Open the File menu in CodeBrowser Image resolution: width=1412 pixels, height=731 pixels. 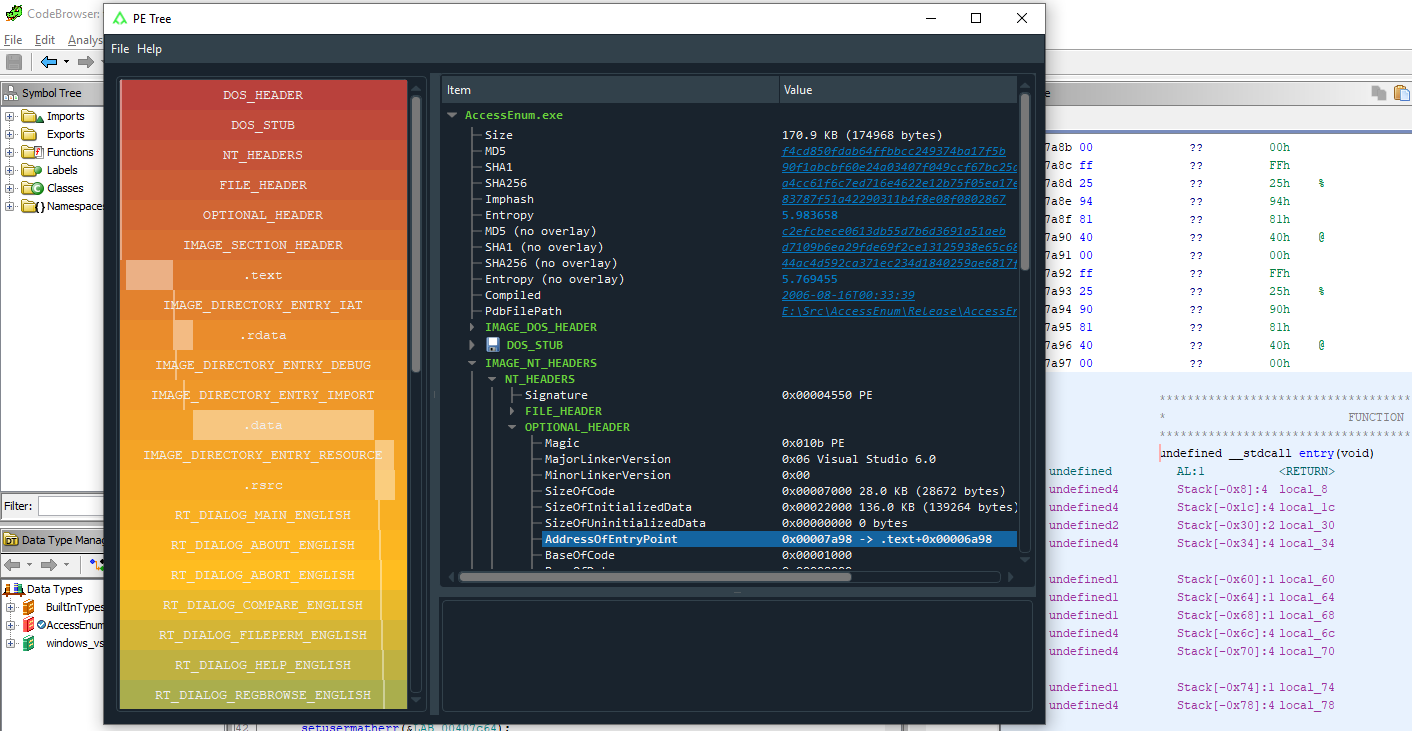click(13, 40)
